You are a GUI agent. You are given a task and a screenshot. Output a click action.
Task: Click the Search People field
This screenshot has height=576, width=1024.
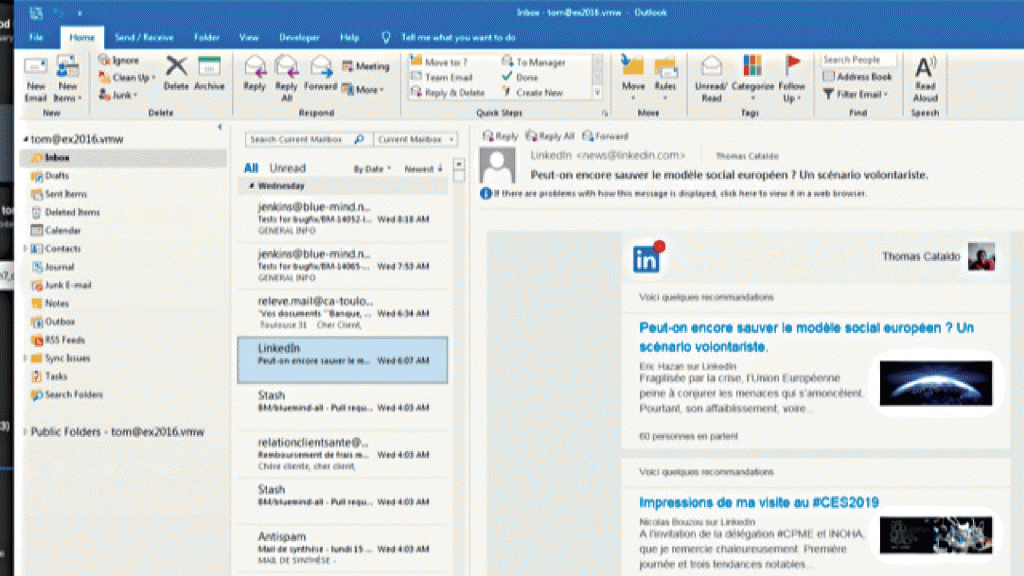click(857, 59)
